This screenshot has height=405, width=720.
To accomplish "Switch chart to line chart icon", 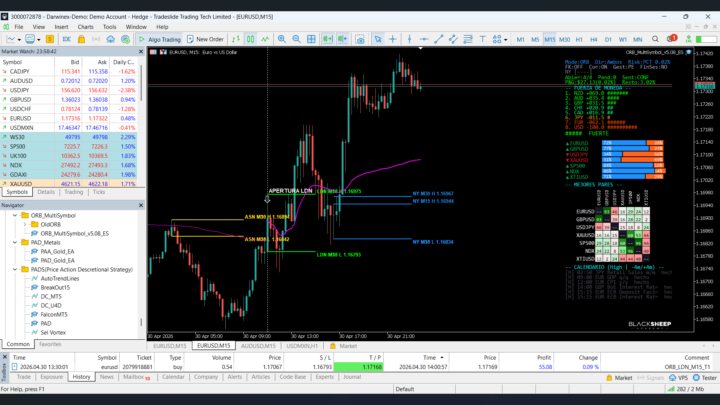I will 265,39.
